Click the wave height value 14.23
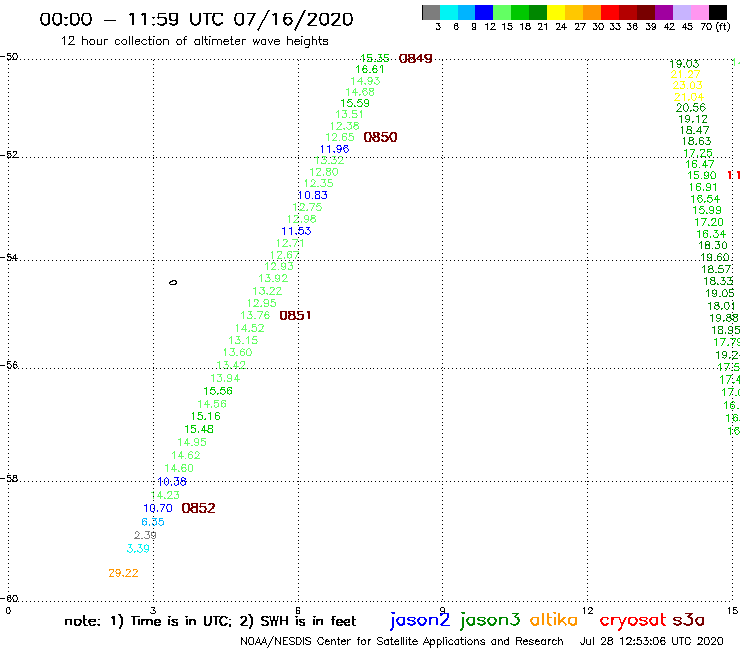740x650 pixels. [x=165, y=495]
